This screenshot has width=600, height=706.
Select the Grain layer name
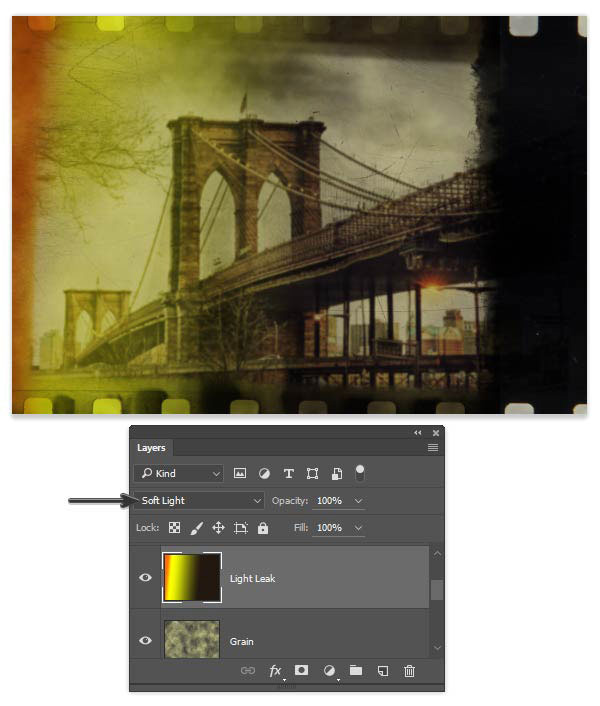(242, 642)
